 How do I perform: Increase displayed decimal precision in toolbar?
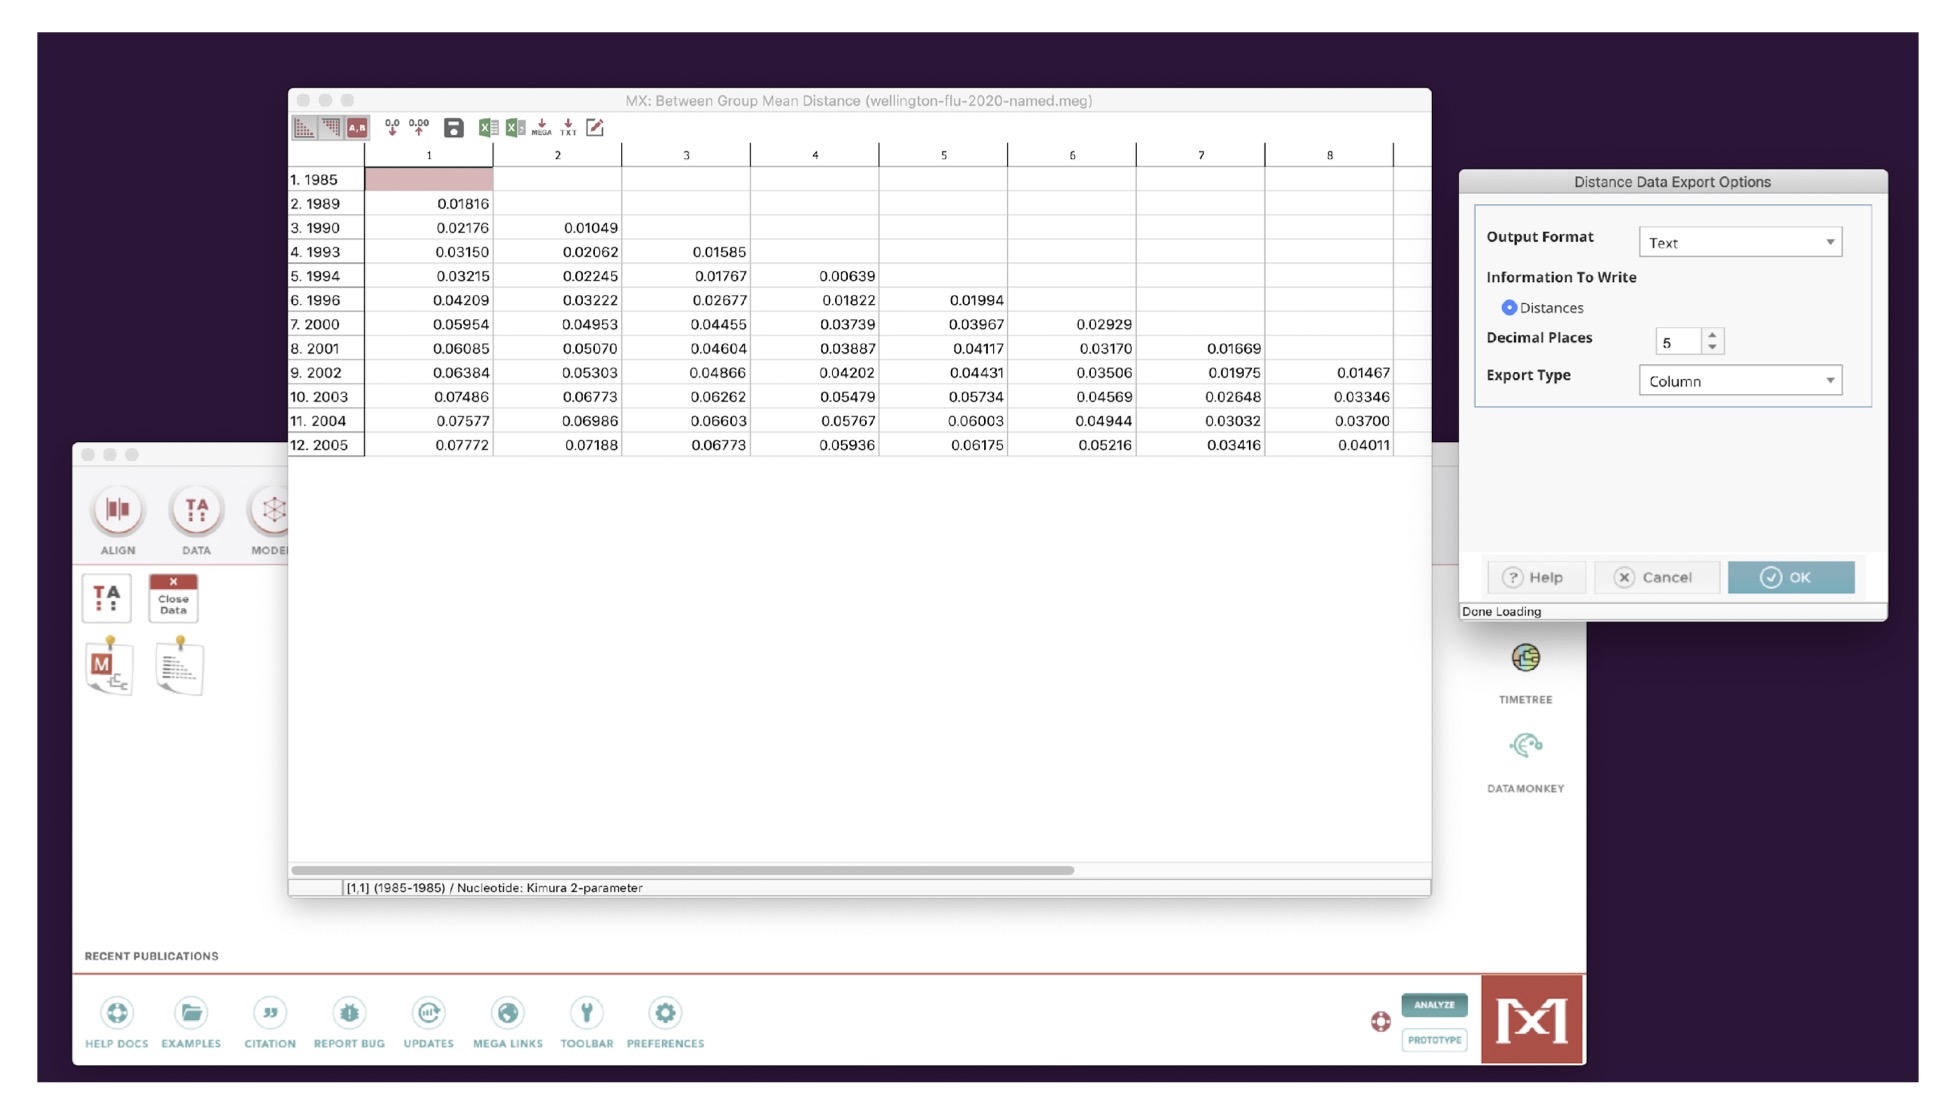click(419, 127)
